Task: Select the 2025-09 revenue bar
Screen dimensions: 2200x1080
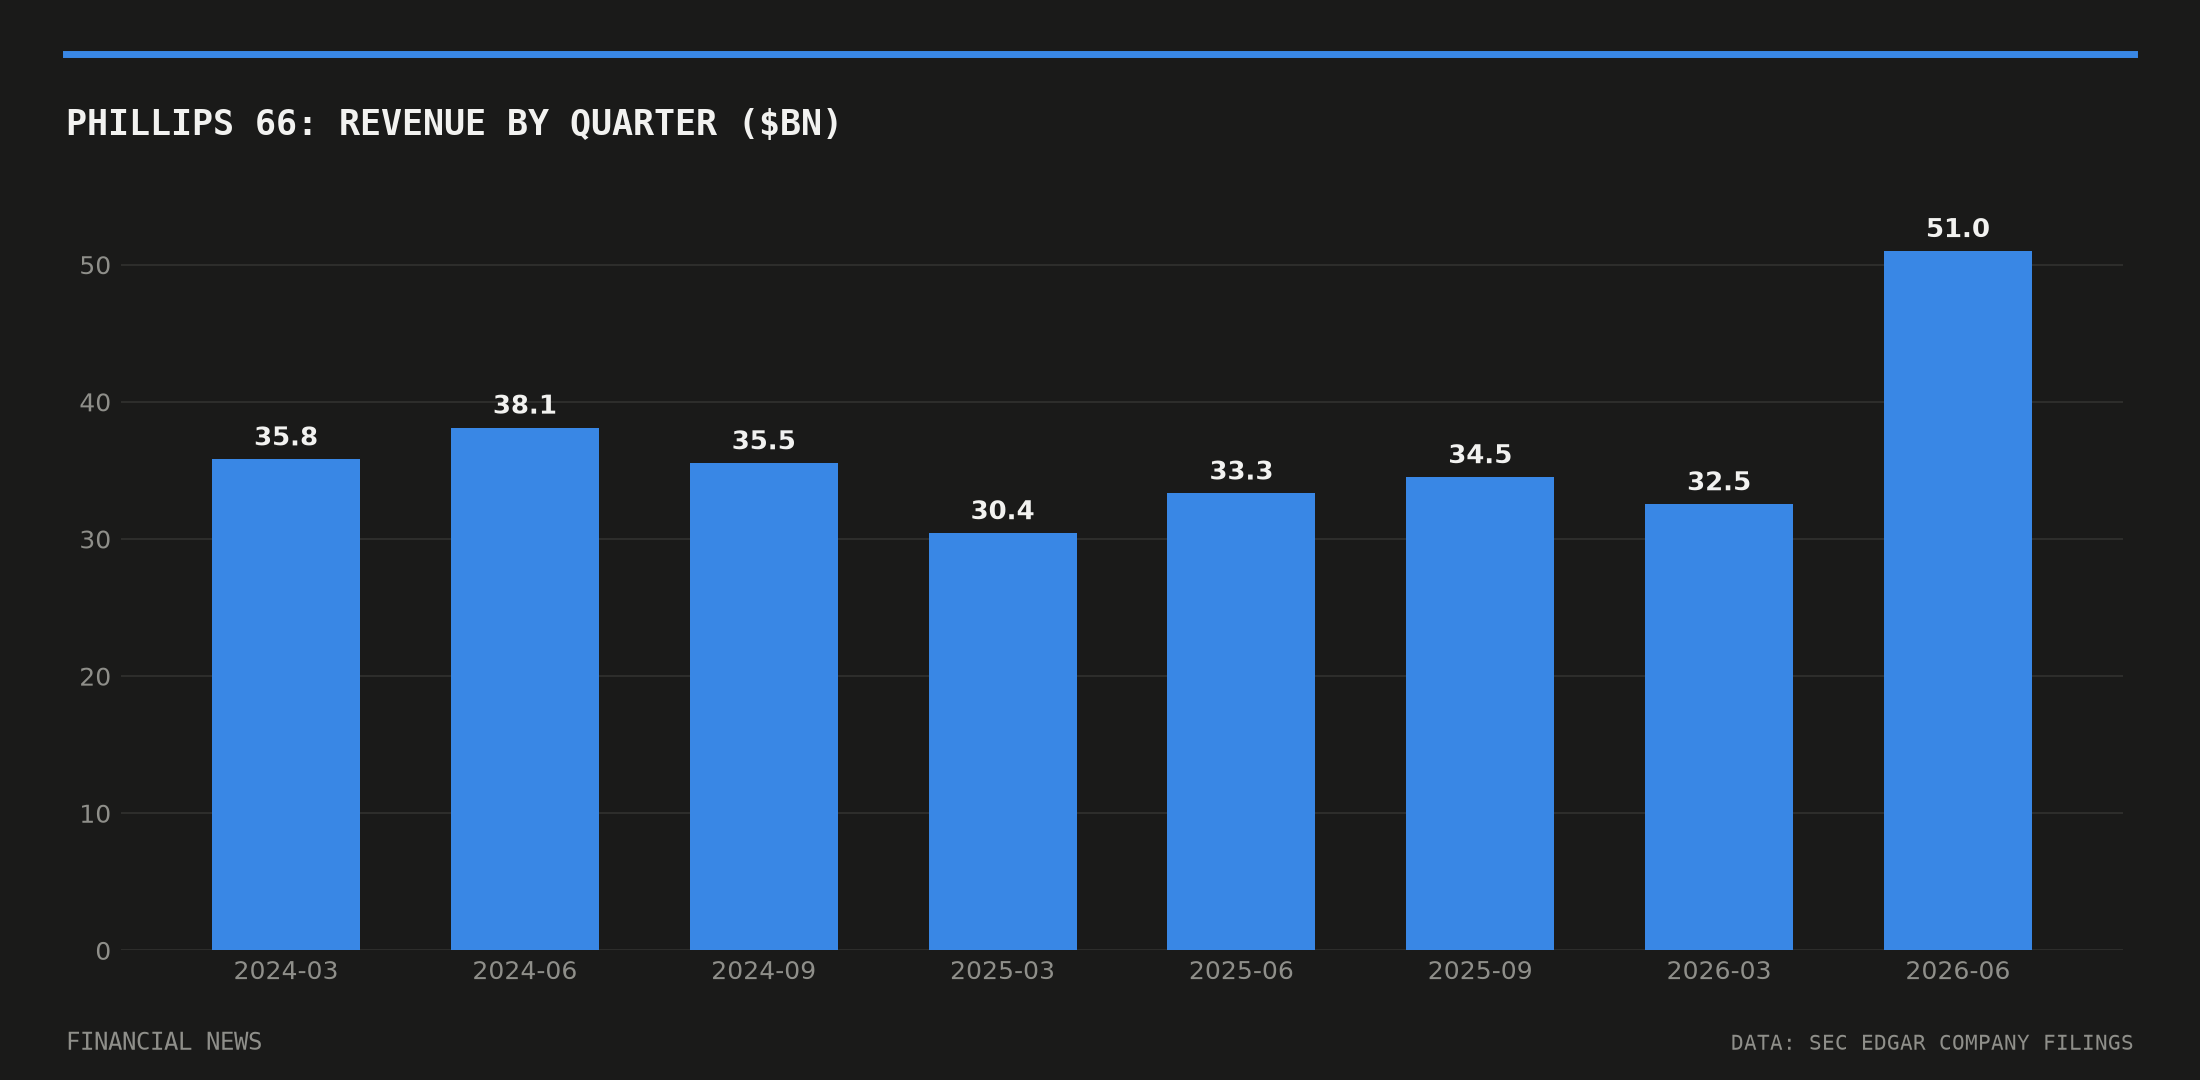Action: coord(1480,713)
